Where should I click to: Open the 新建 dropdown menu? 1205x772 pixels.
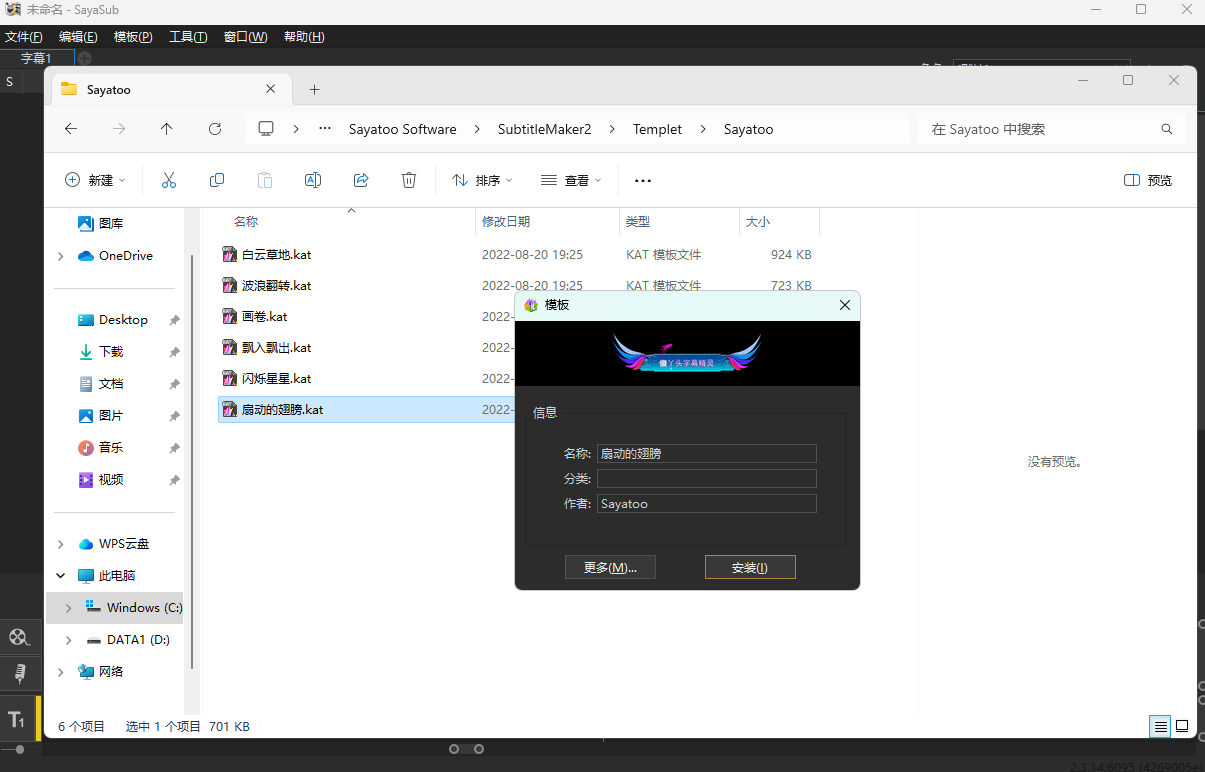click(x=95, y=180)
